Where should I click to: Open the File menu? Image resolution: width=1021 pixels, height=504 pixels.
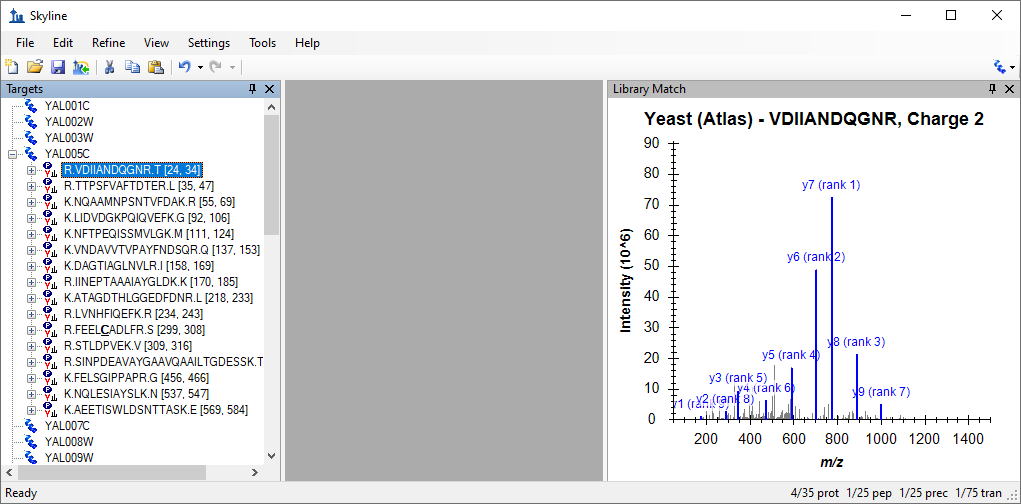pos(25,43)
